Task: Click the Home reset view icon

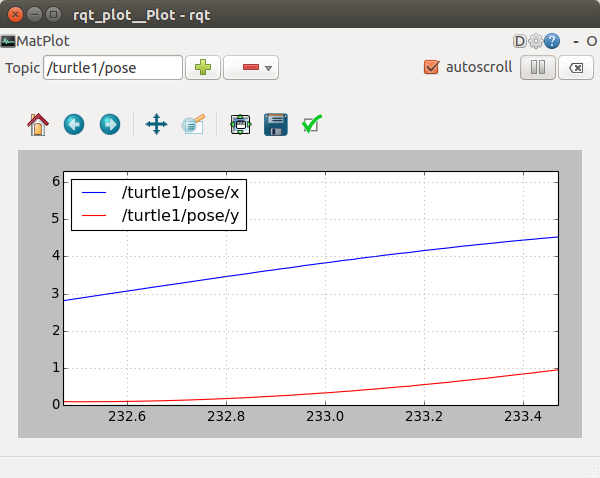Action: [x=38, y=124]
